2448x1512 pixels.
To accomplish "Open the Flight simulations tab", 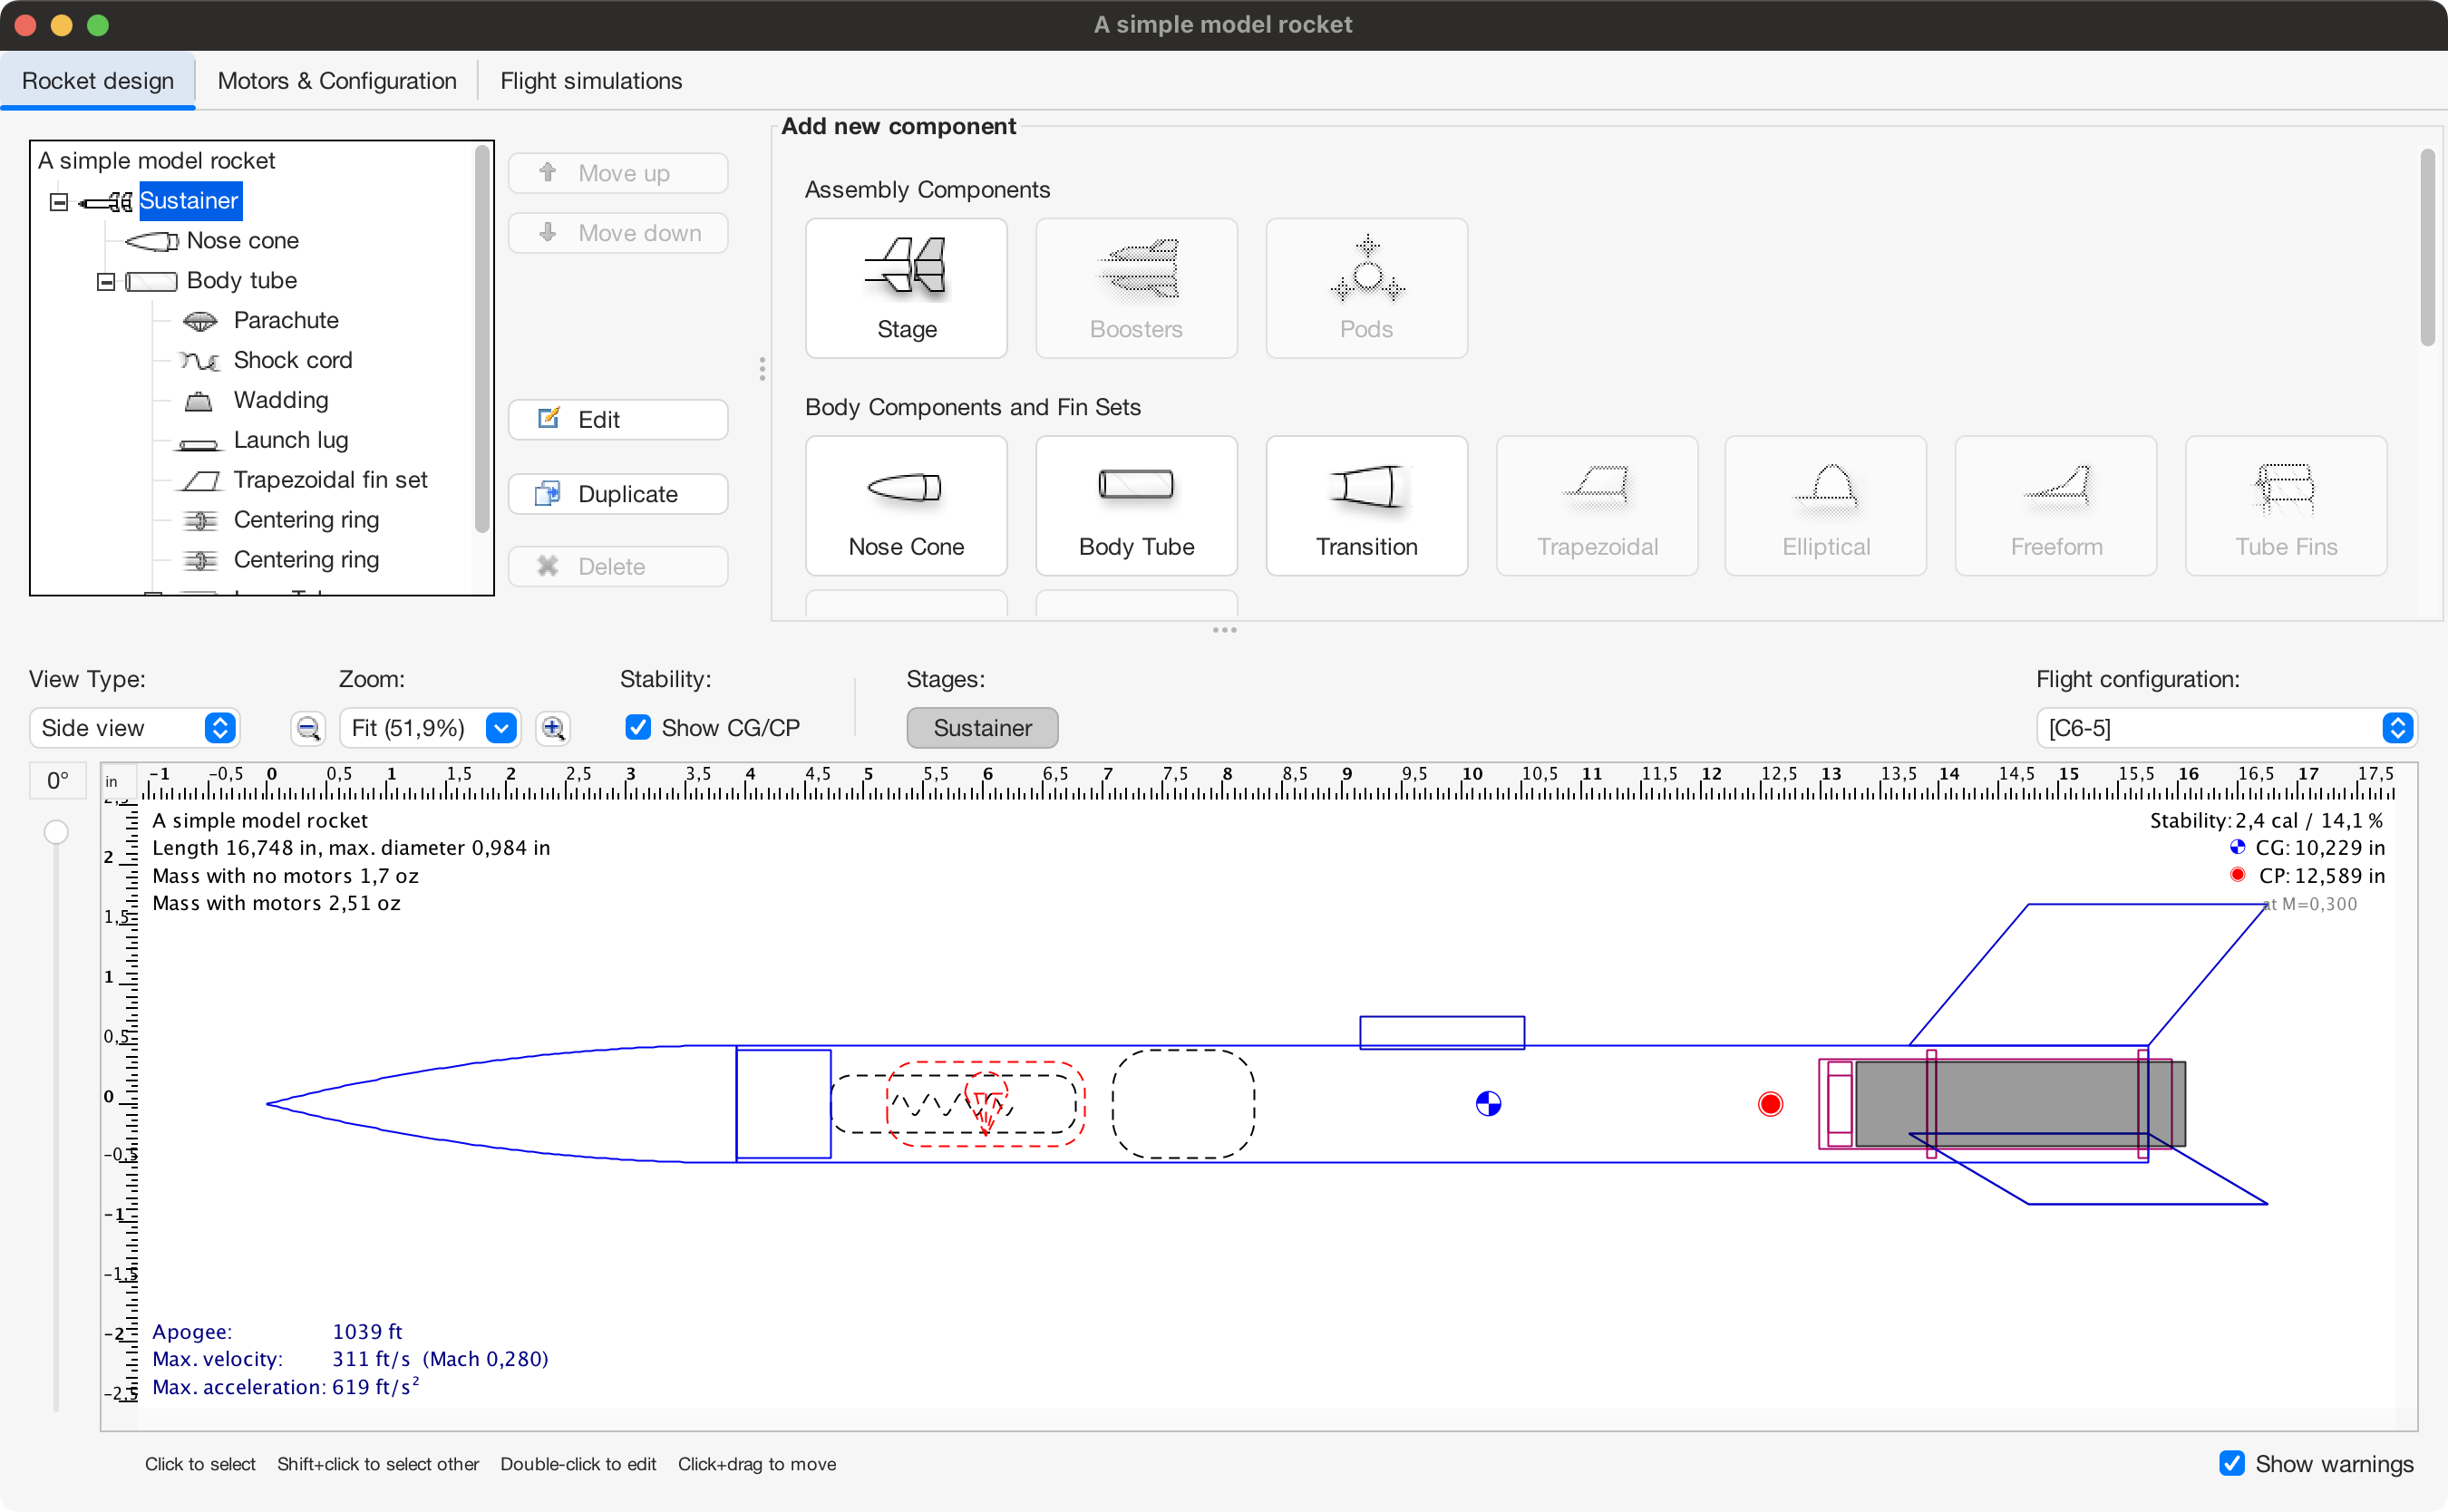I will click(x=591, y=81).
